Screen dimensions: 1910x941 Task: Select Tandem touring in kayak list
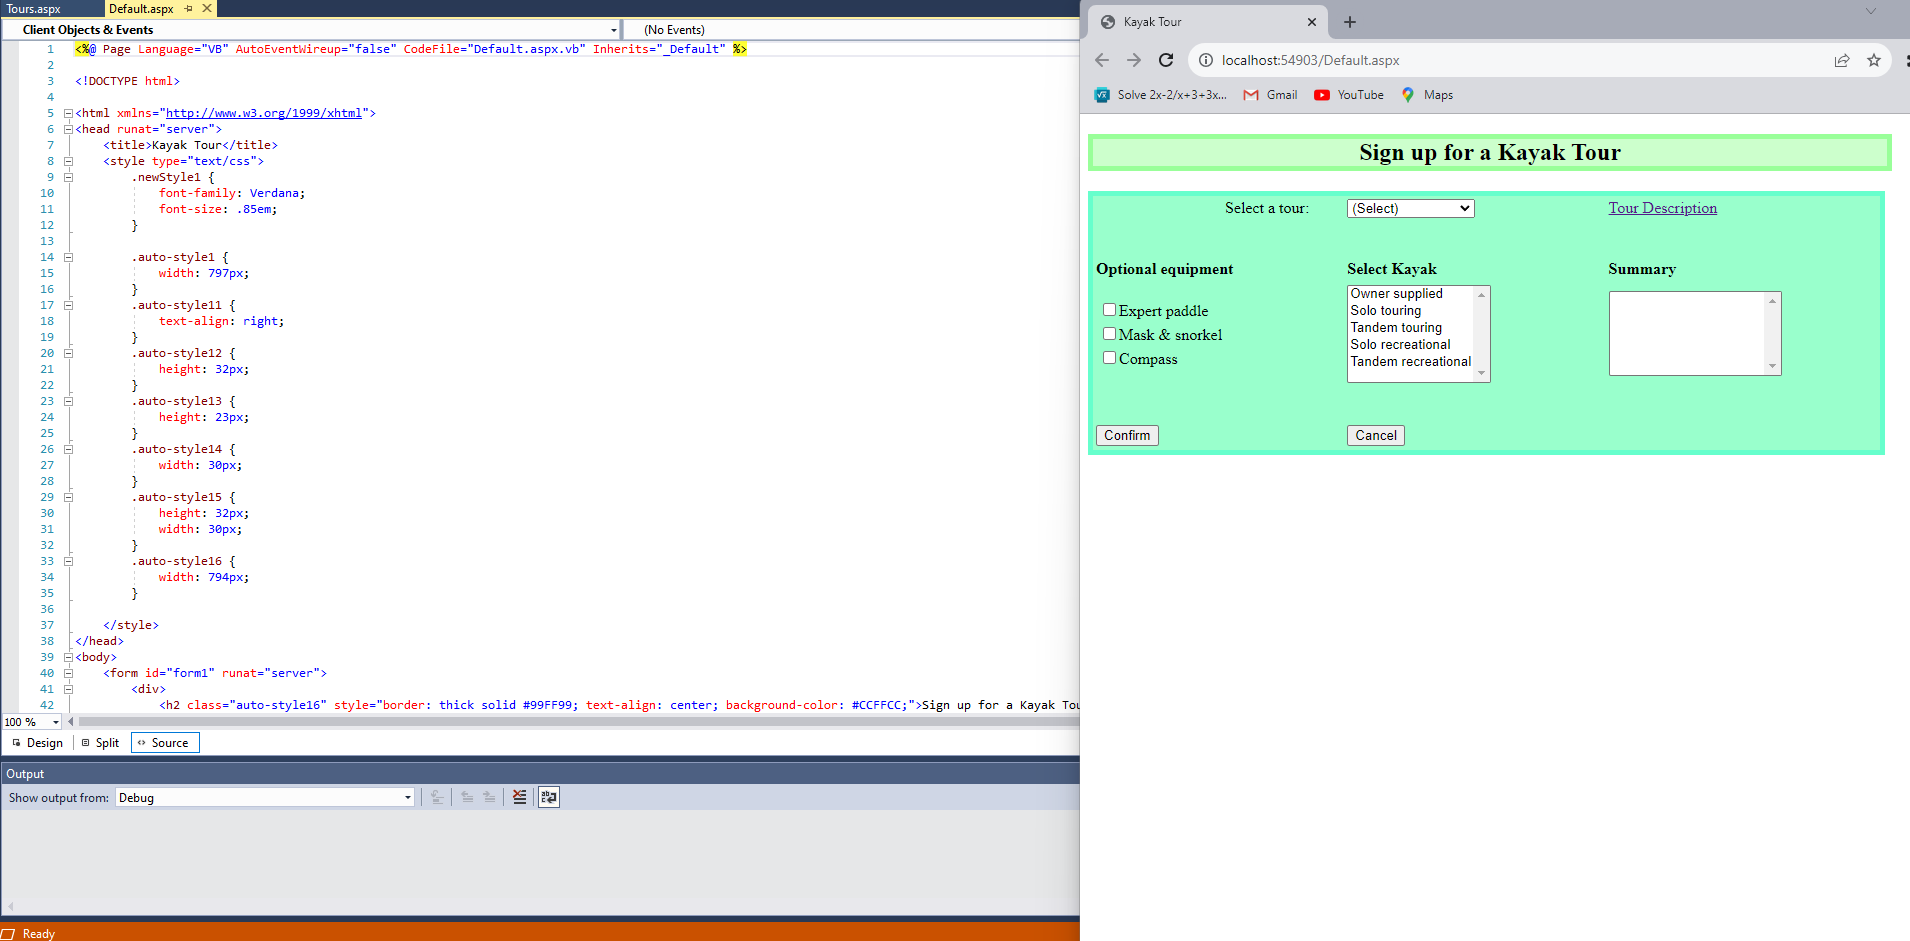1396,328
